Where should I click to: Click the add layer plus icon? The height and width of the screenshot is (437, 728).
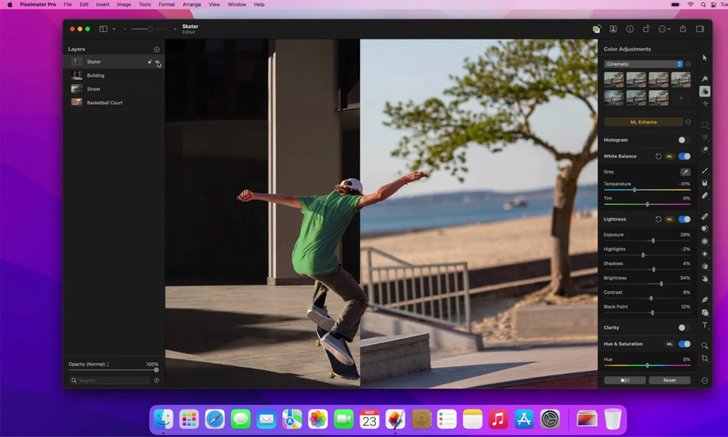[x=156, y=49]
